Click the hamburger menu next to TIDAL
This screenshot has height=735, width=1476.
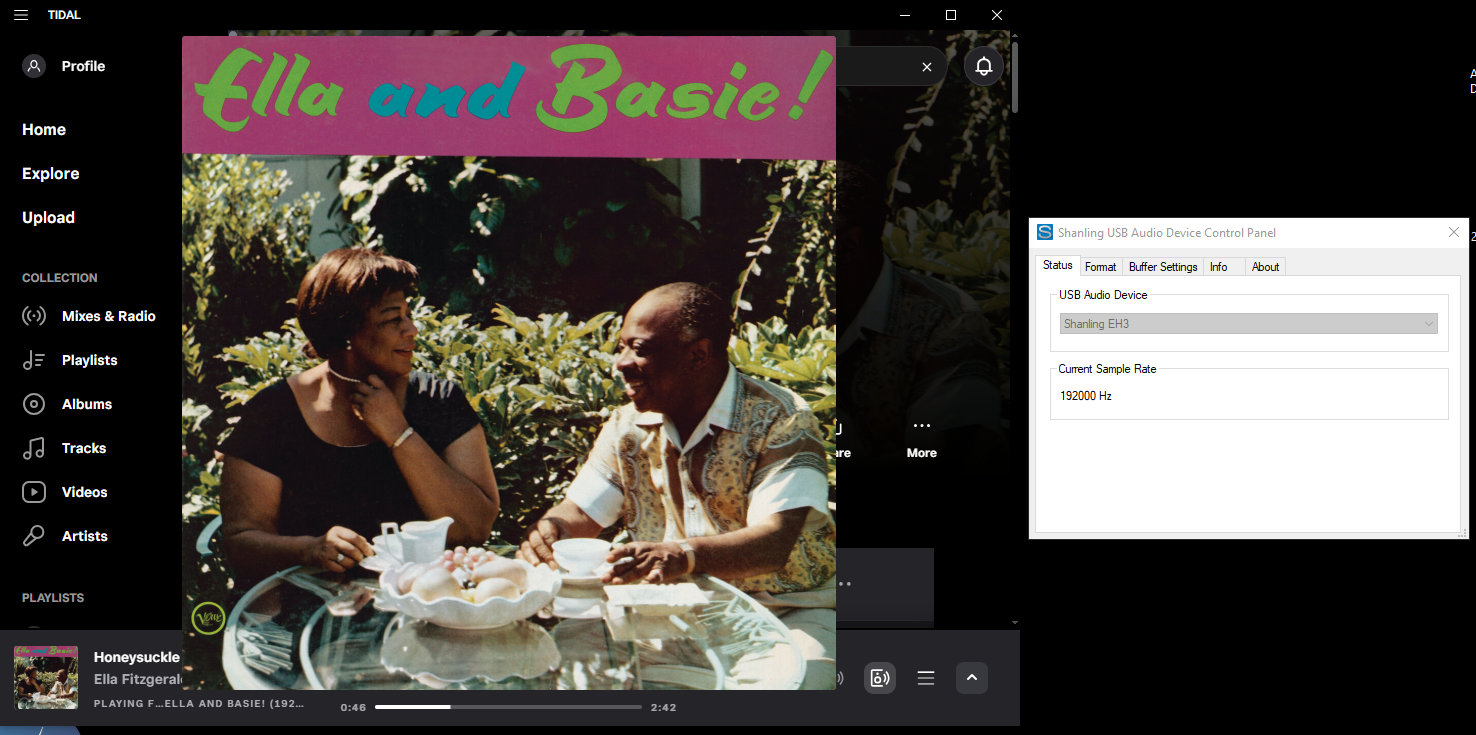(x=20, y=14)
